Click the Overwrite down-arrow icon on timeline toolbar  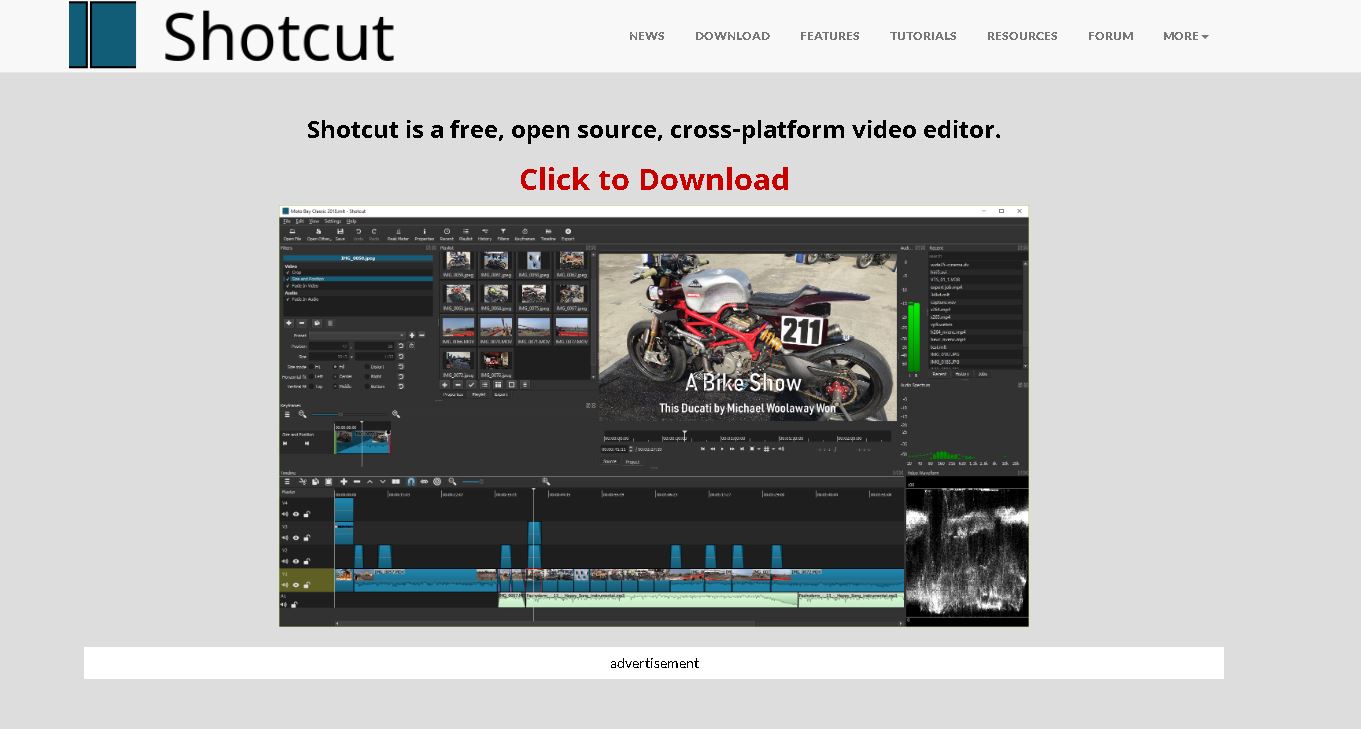click(382, 481)
